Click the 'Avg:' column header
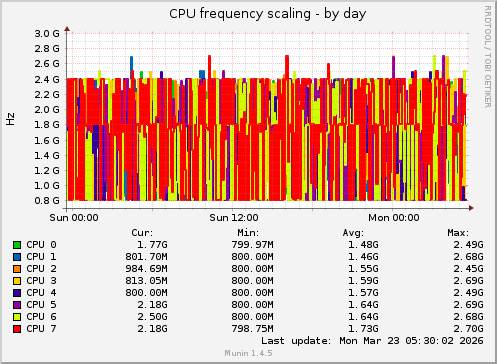Screen dimensions: 497x364 point(353,233)
